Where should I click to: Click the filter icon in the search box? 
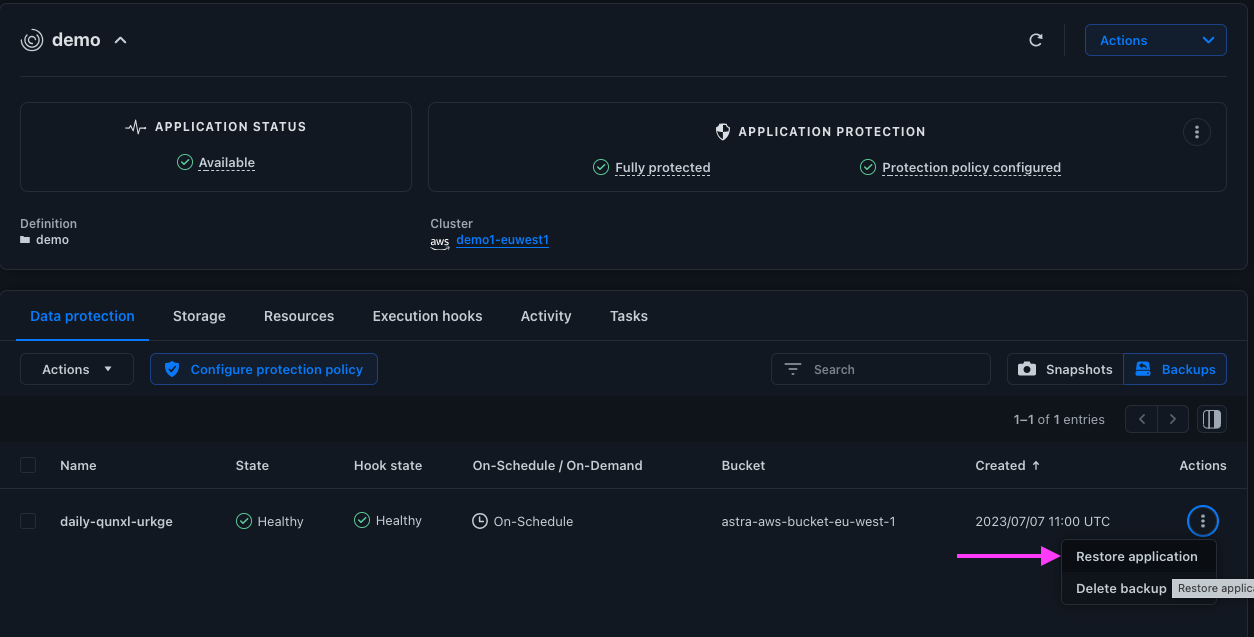pos(793,369)
